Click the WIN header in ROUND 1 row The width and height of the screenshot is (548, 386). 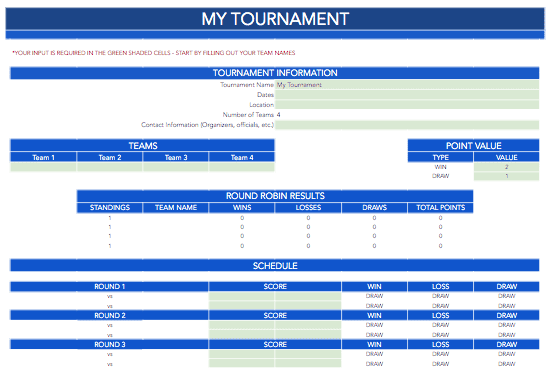click(x=374, y=287)
